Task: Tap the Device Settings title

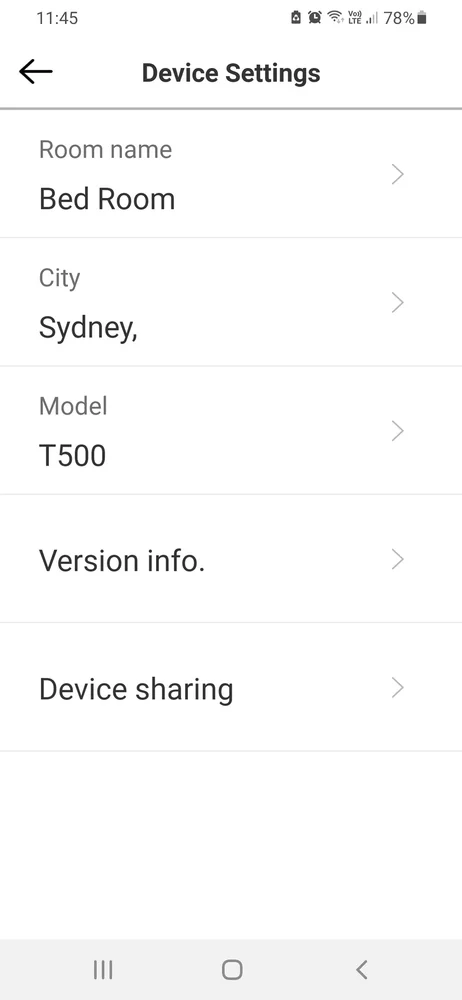Action: tap(231, 73)
